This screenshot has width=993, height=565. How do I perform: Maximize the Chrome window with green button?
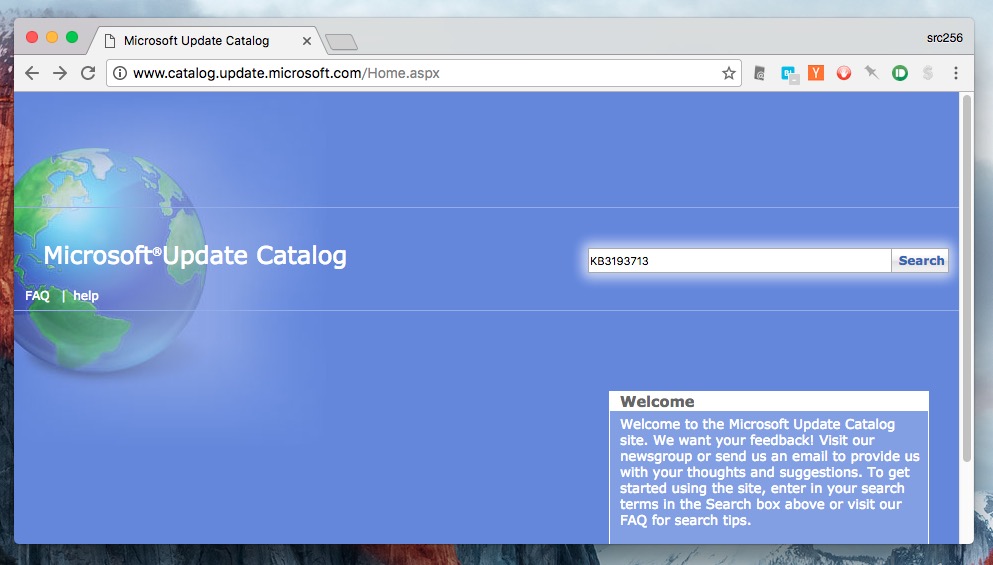(72, 37)
